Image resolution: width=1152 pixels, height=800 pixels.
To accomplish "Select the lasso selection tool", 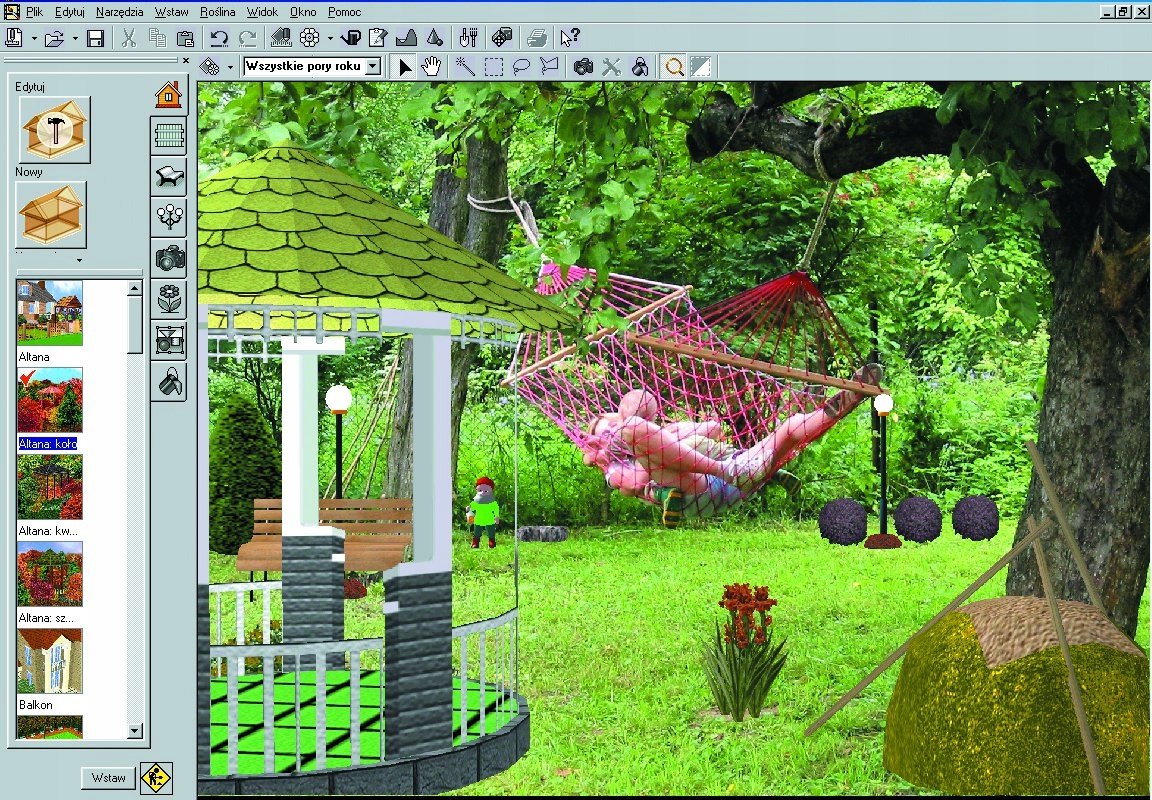I will coord(521,67).
